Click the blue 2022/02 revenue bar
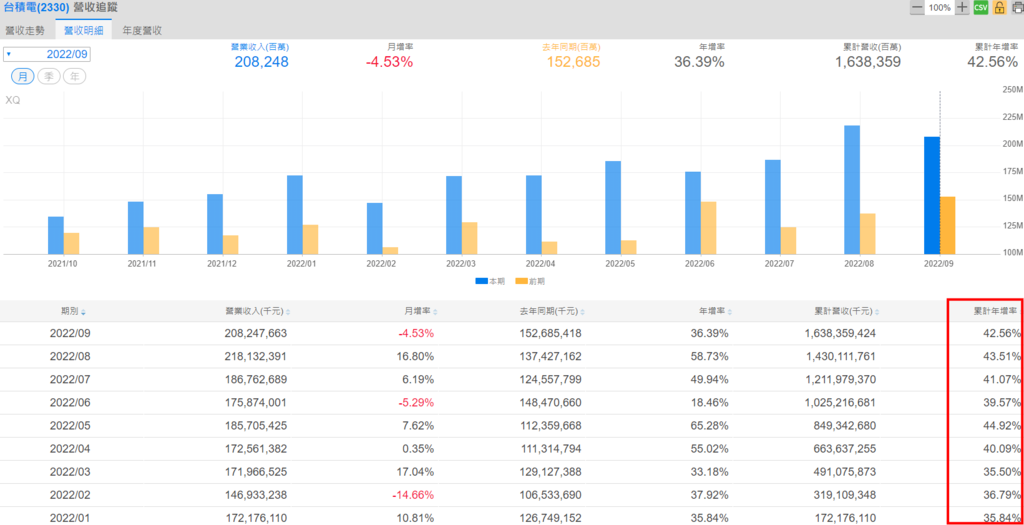This screenshot has width=1024, height=525. [x=375, y=229]
